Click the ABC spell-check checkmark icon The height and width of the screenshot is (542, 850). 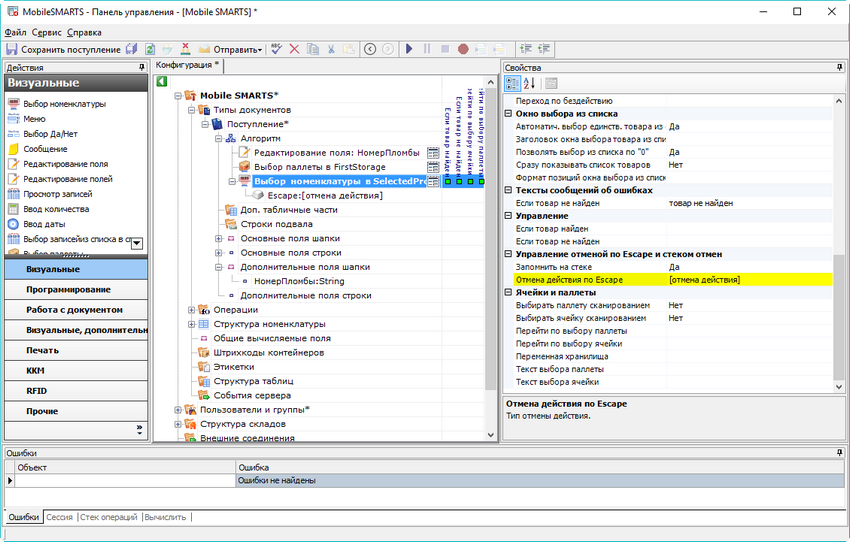276,49
